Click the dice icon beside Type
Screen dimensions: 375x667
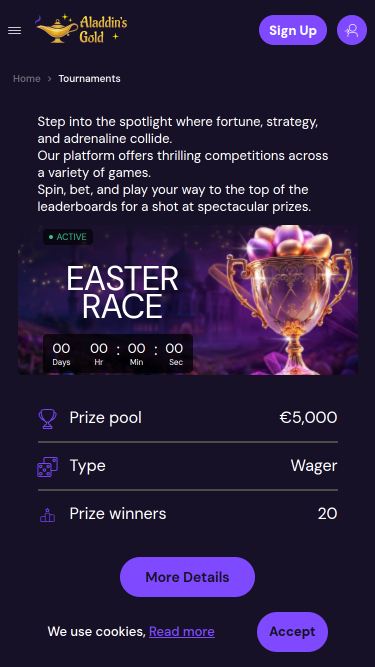pos(47,467)
